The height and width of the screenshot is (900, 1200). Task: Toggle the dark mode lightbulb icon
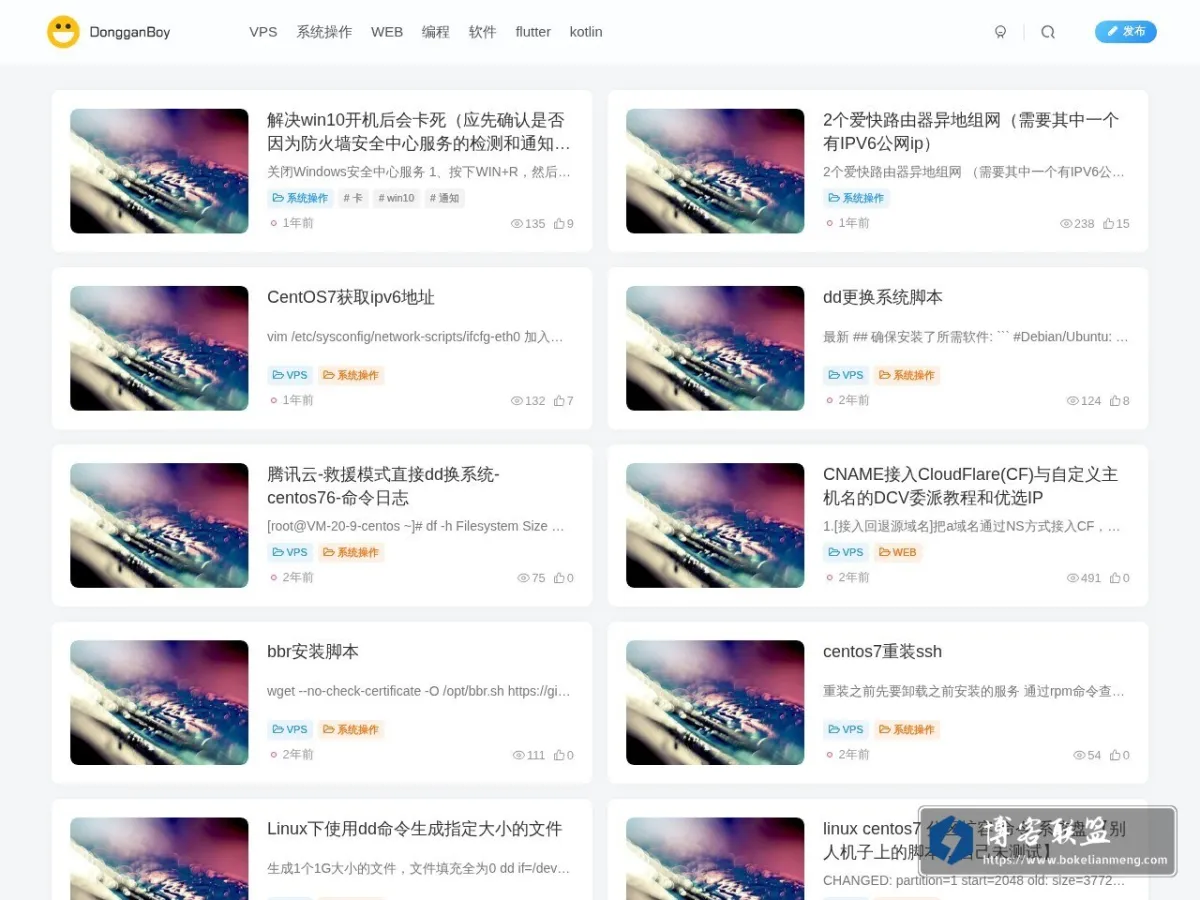1000,32
